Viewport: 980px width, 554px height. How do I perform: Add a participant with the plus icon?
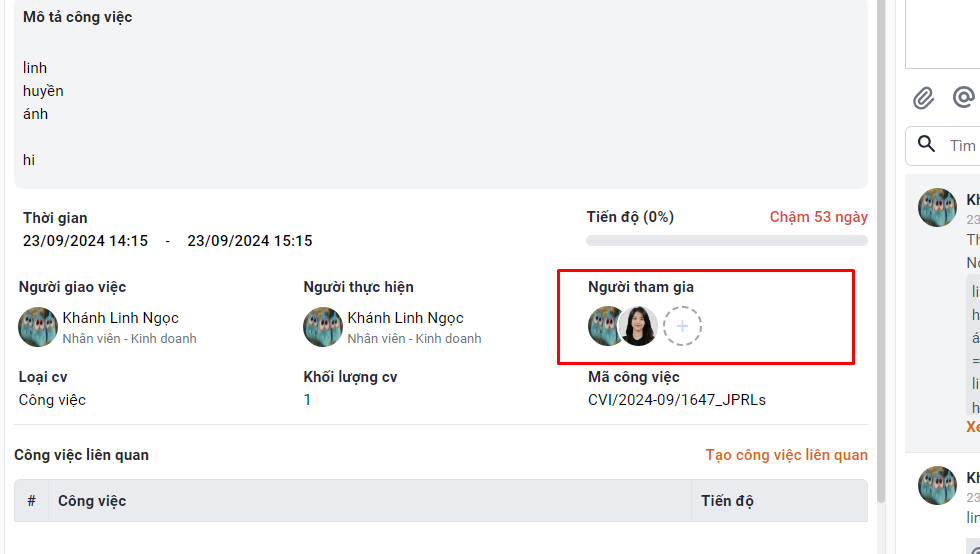pos(683,326)
